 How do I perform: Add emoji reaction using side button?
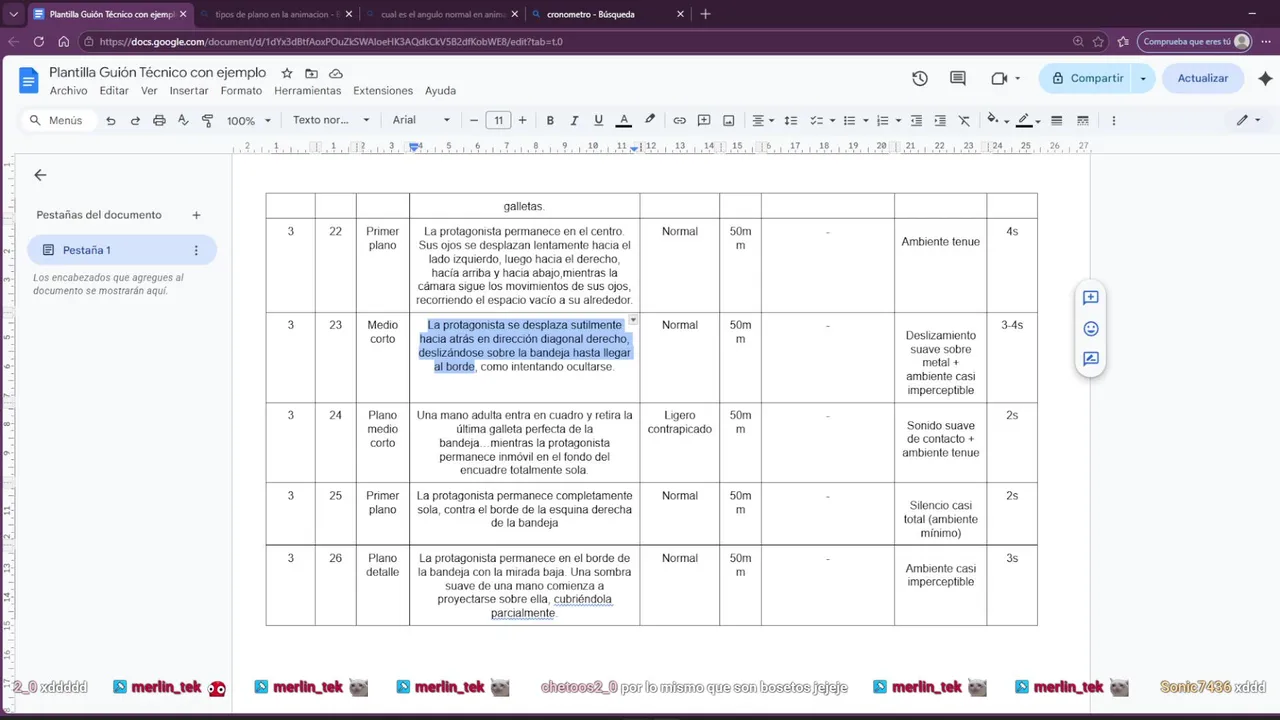[x=1090, y=328]
